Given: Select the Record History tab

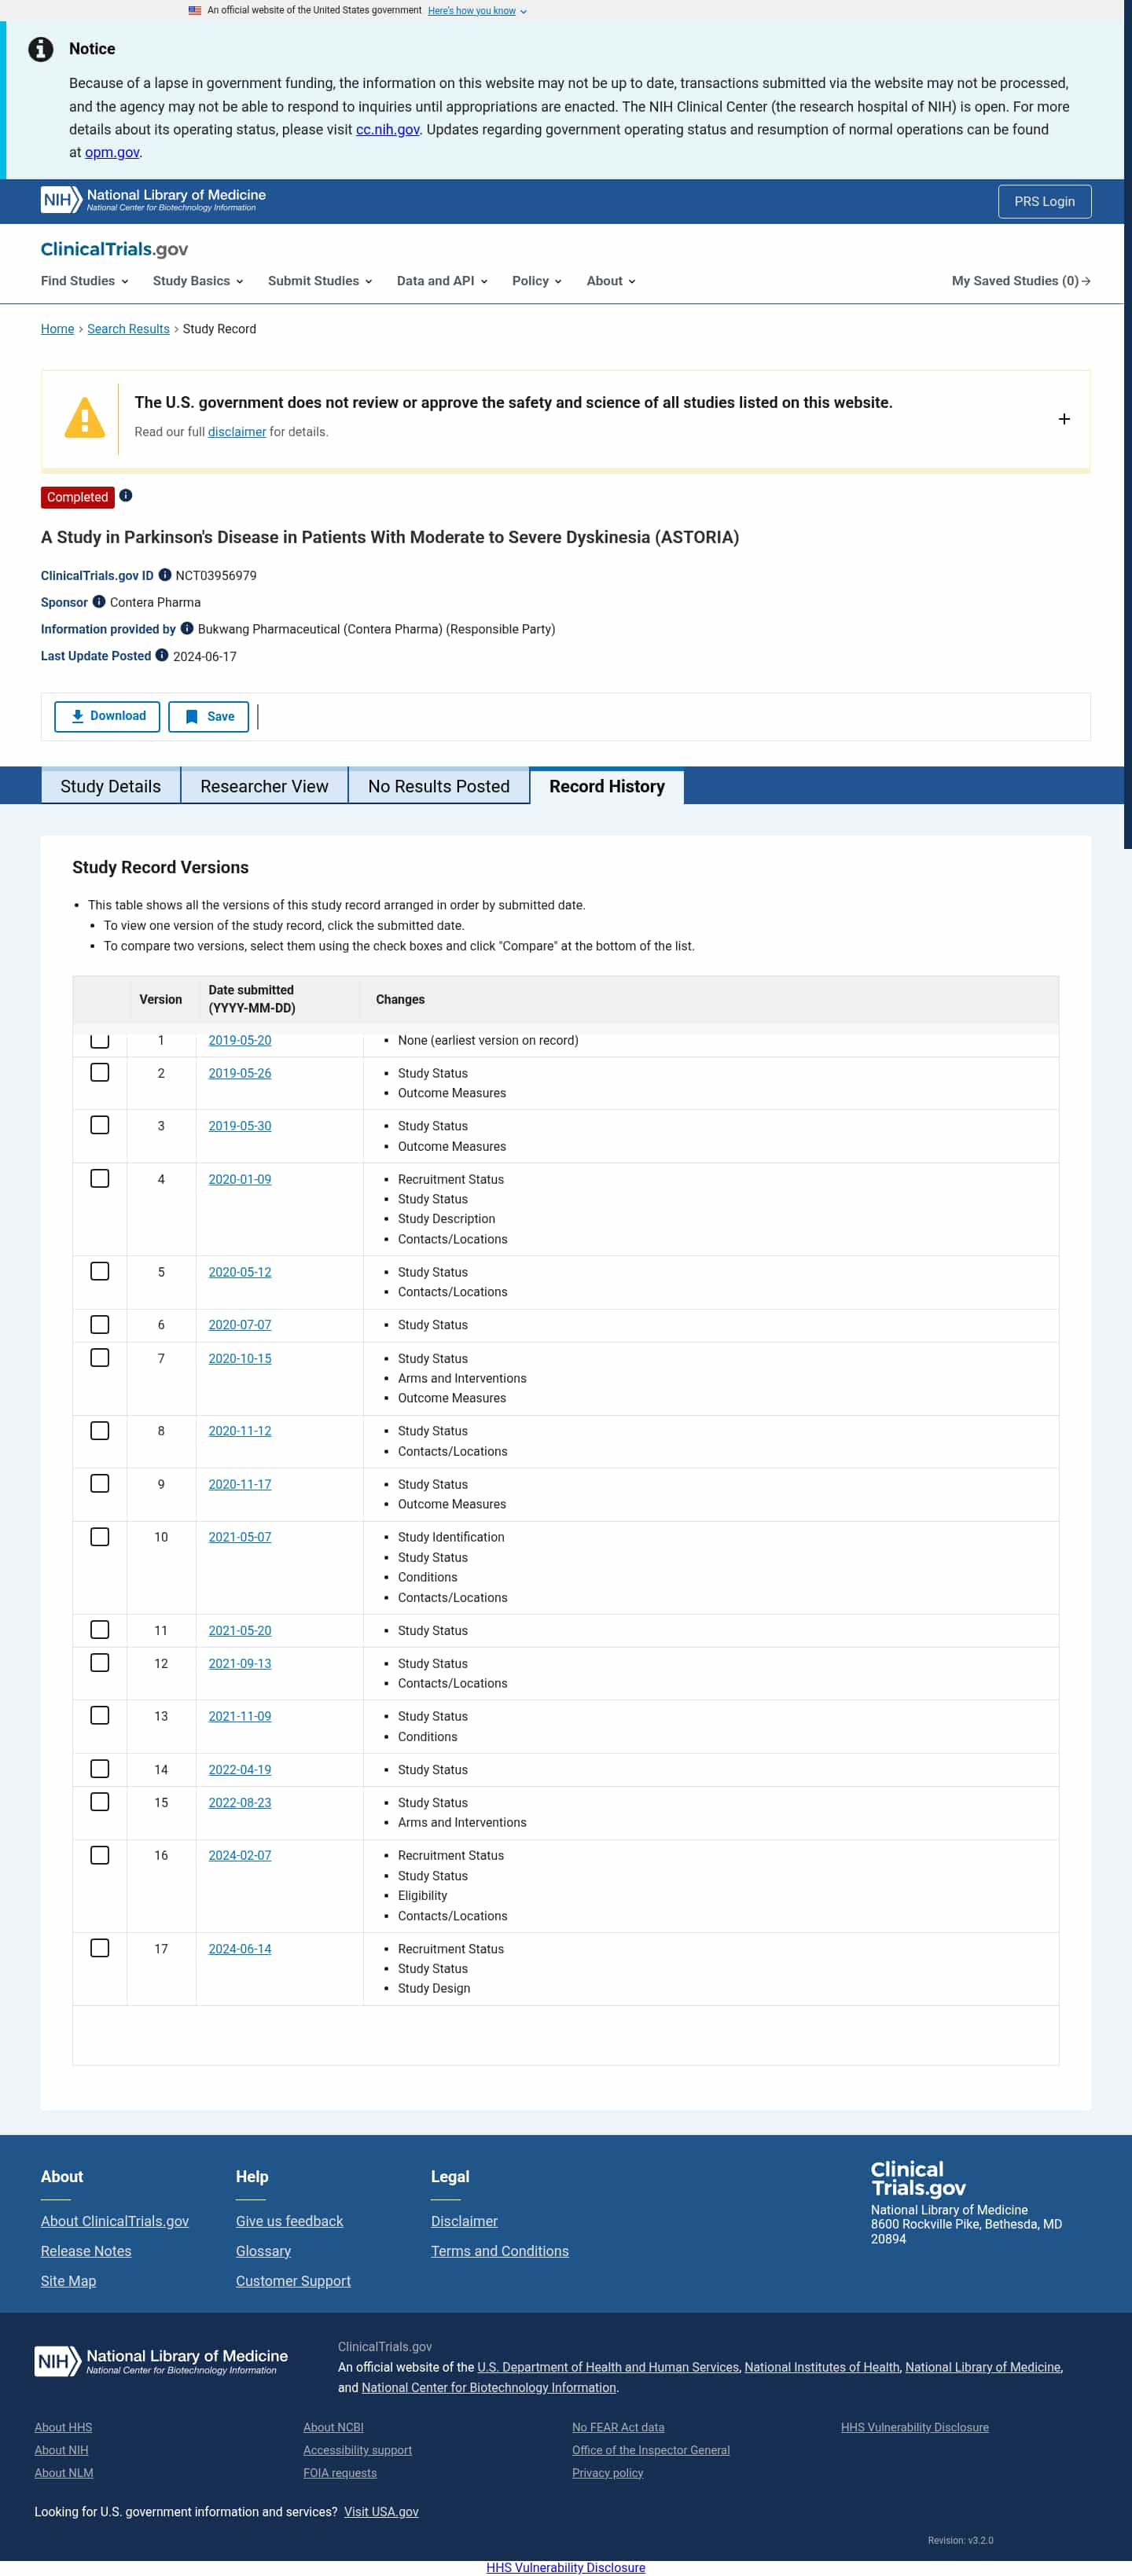Looking at the screenshot, I should (607, 786).
